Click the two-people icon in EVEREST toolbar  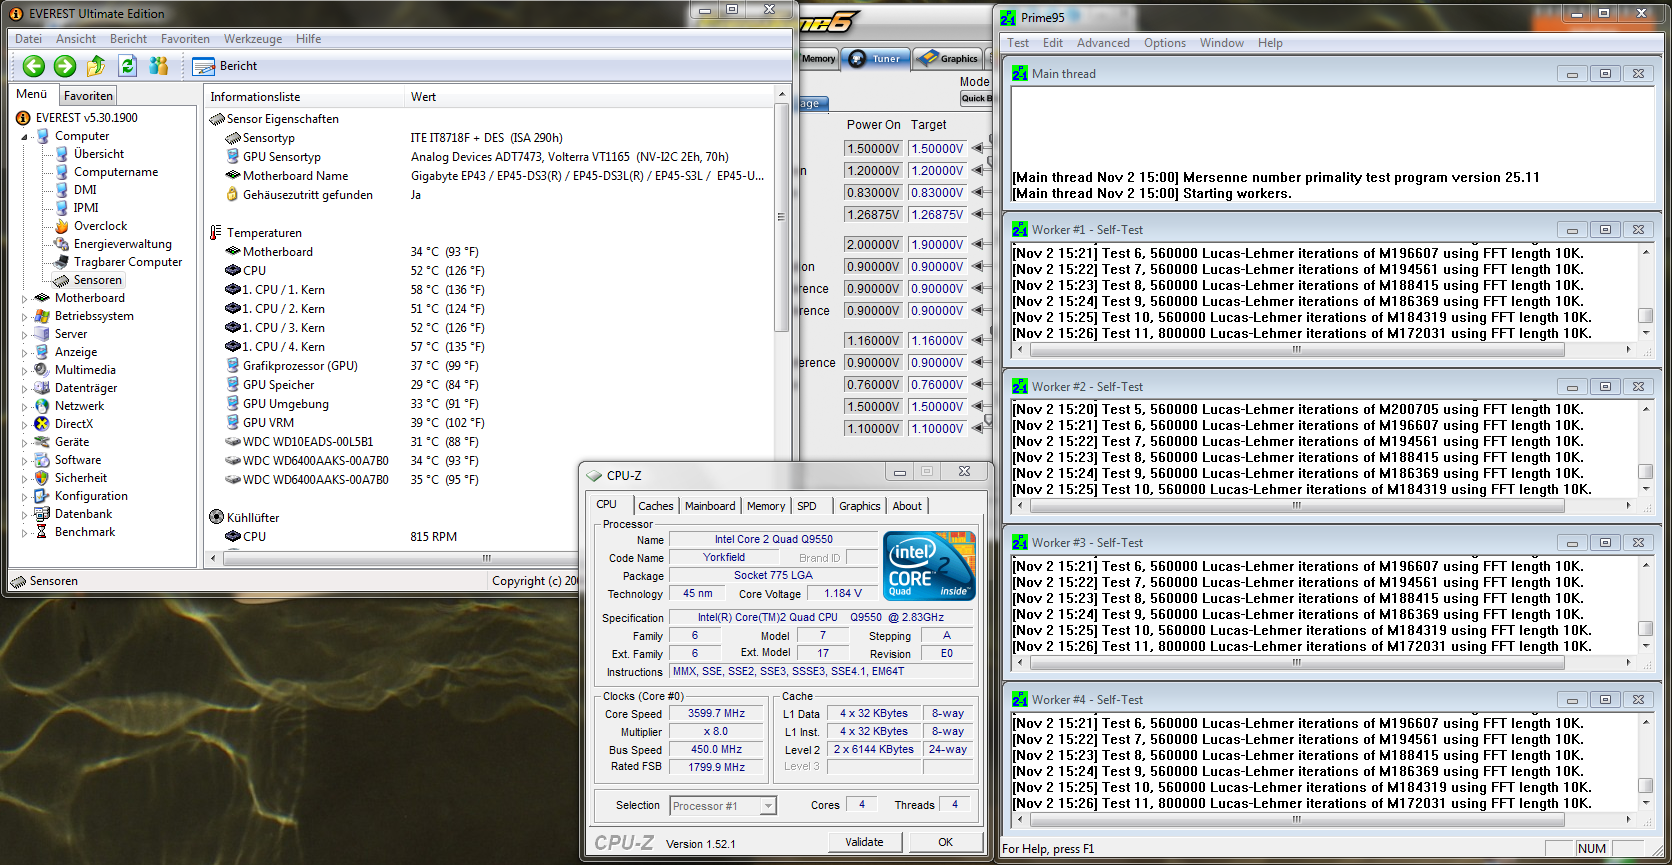[158, 66]
